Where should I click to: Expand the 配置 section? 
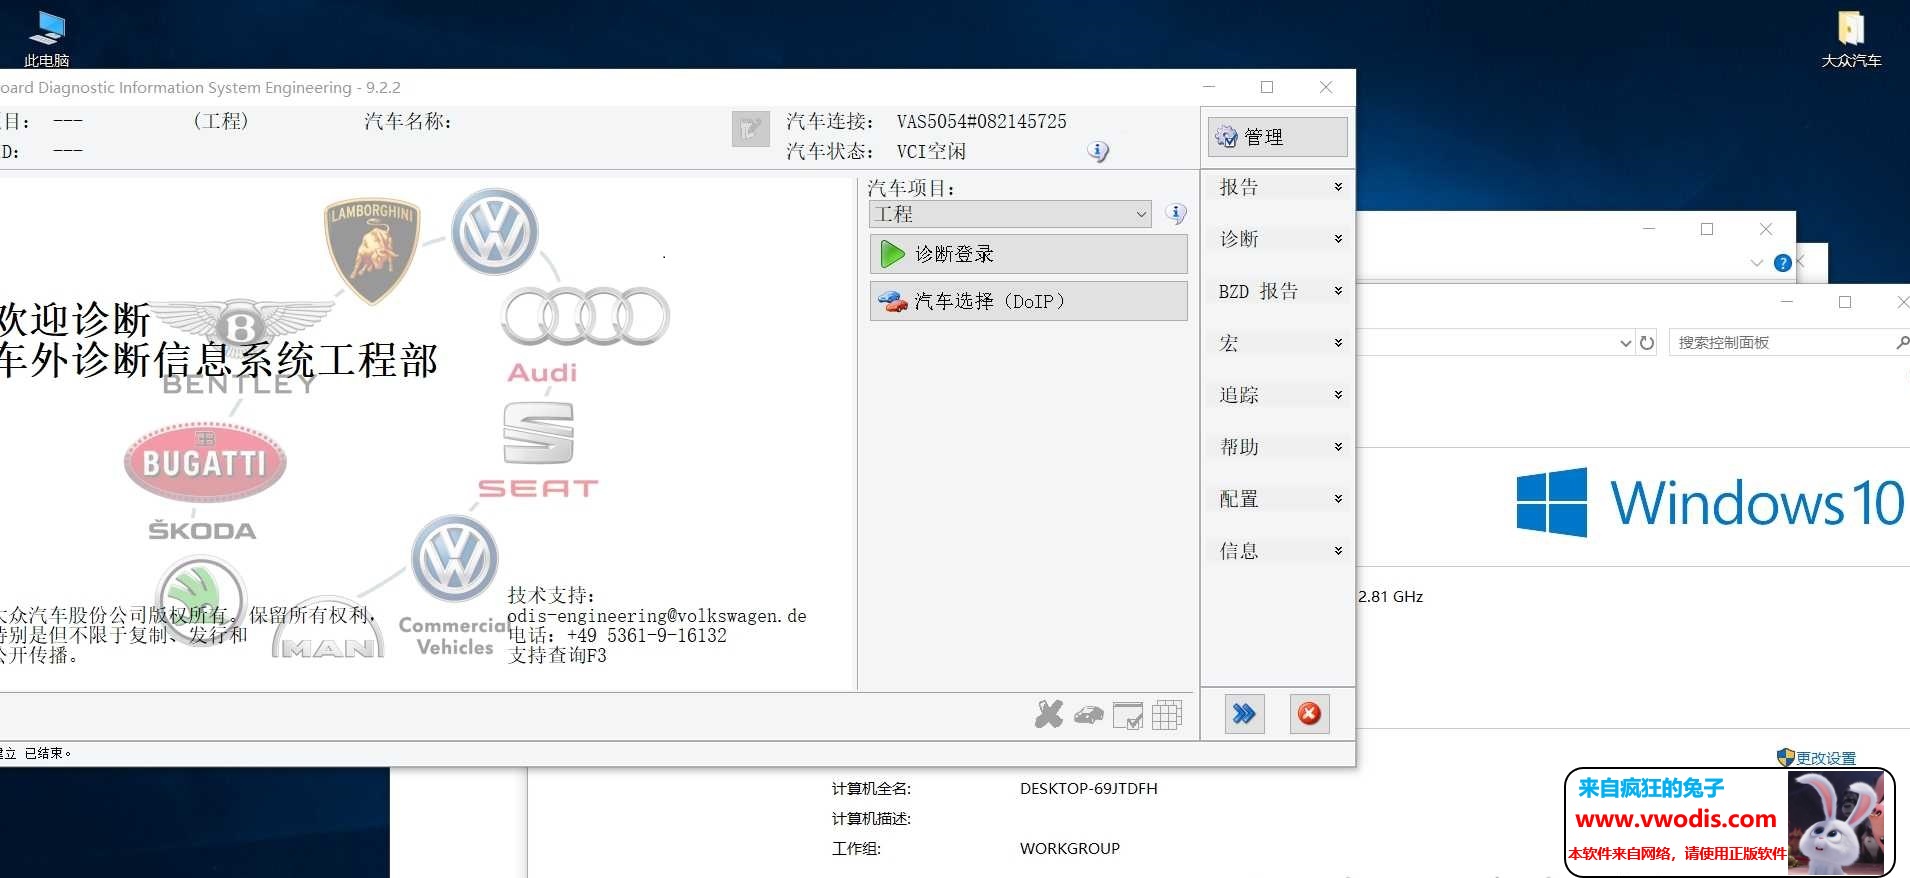(x=1278, y=499)
